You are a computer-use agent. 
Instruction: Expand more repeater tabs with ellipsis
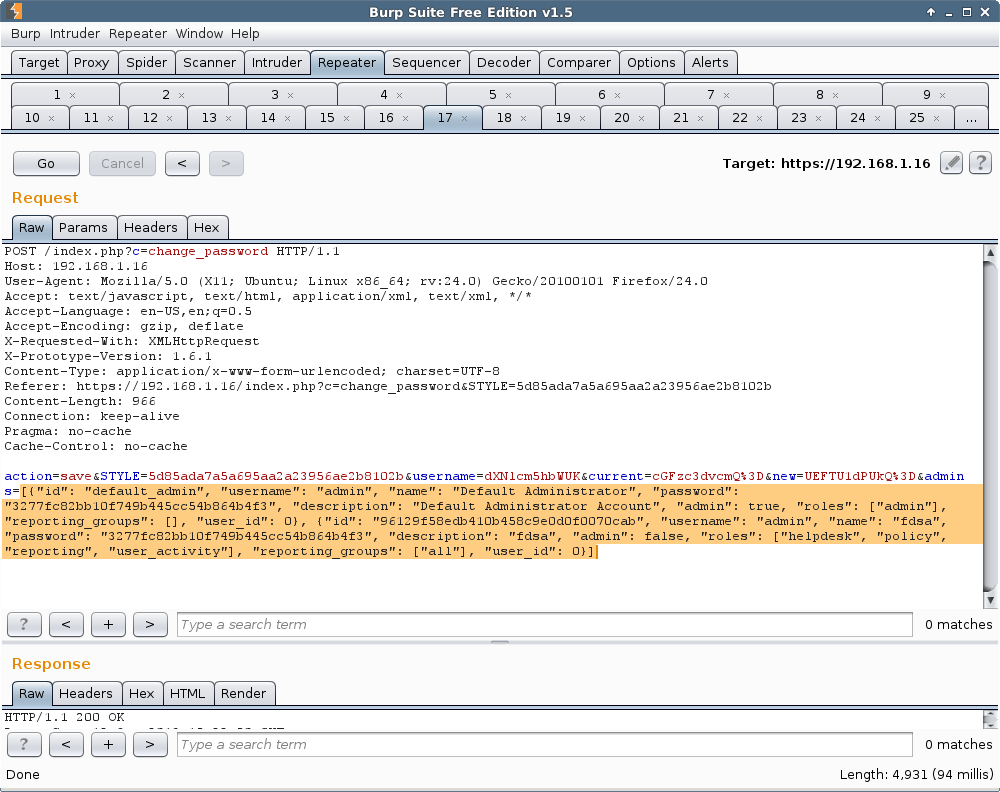(970, 118)
